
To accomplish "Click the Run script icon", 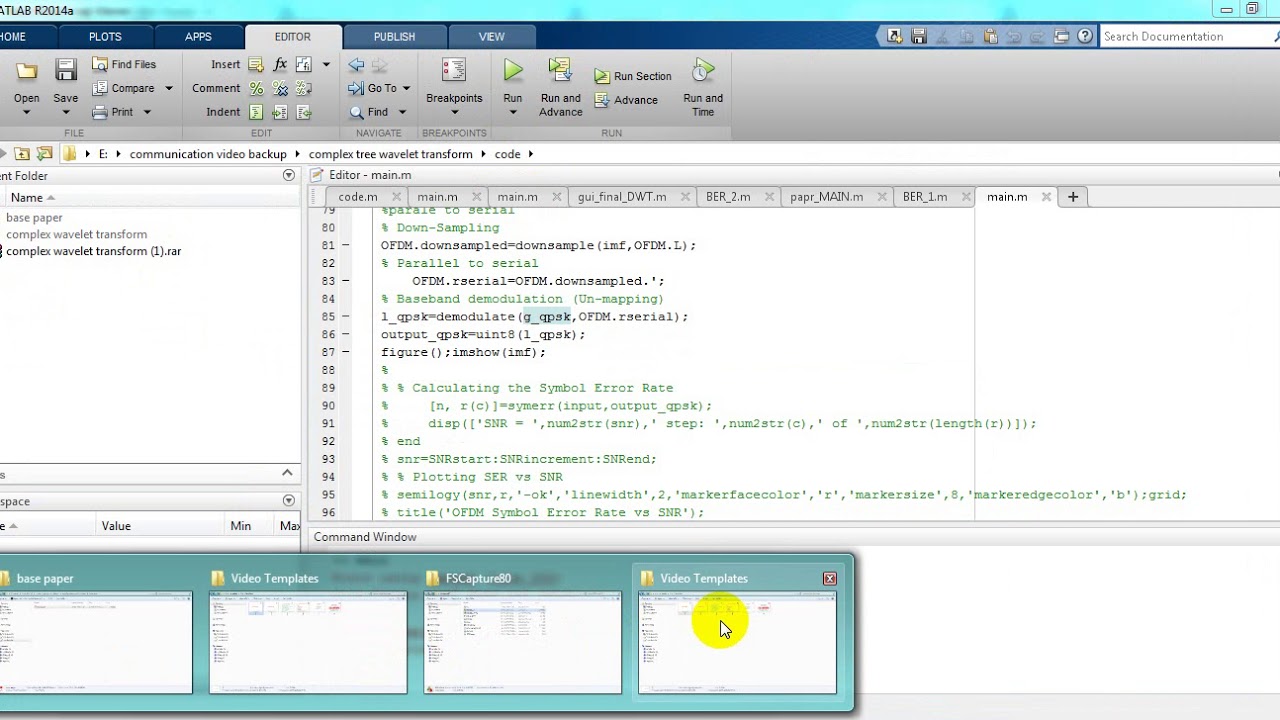I will (513, 70).
